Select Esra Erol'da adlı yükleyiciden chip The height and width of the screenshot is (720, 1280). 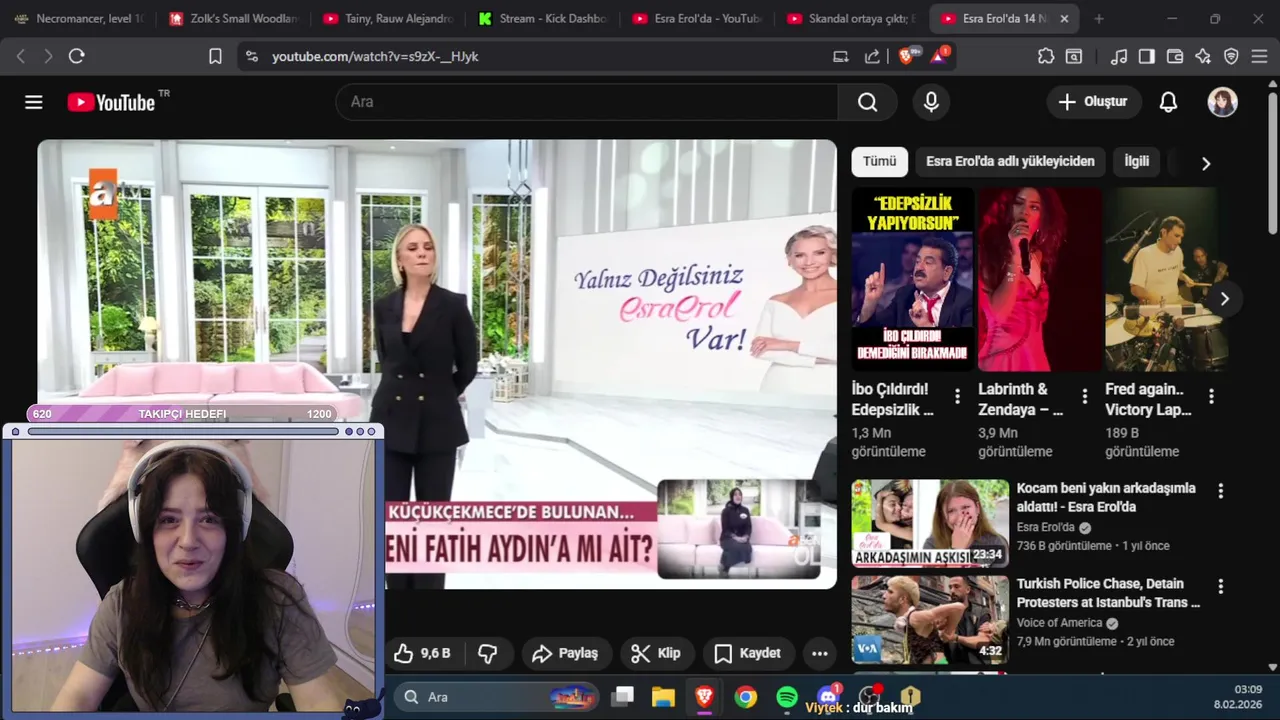pyautogui.click(x=1010, y=161)
